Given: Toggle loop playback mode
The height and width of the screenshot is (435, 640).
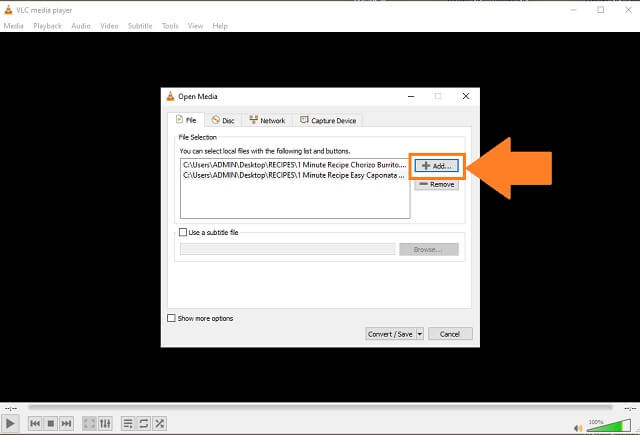Looking at the screenshot, I should tap(144, 424).
